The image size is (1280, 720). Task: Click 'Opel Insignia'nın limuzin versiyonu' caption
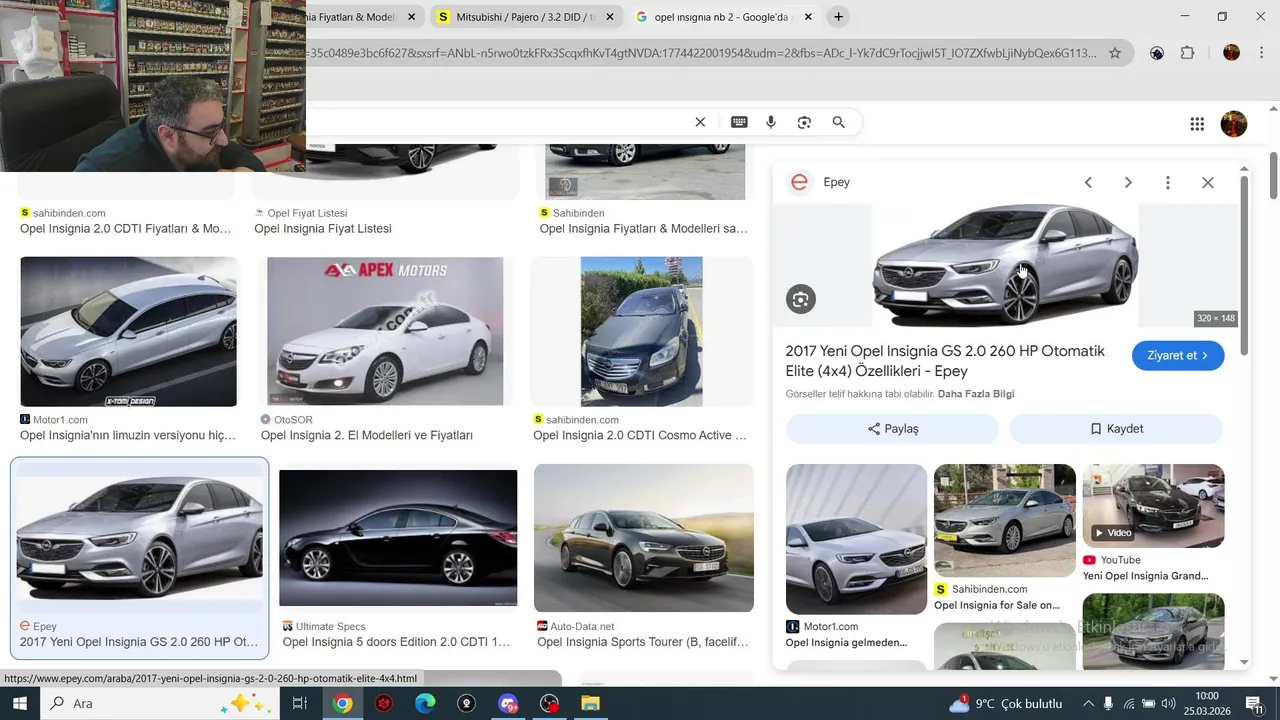[x=128, y=436]
